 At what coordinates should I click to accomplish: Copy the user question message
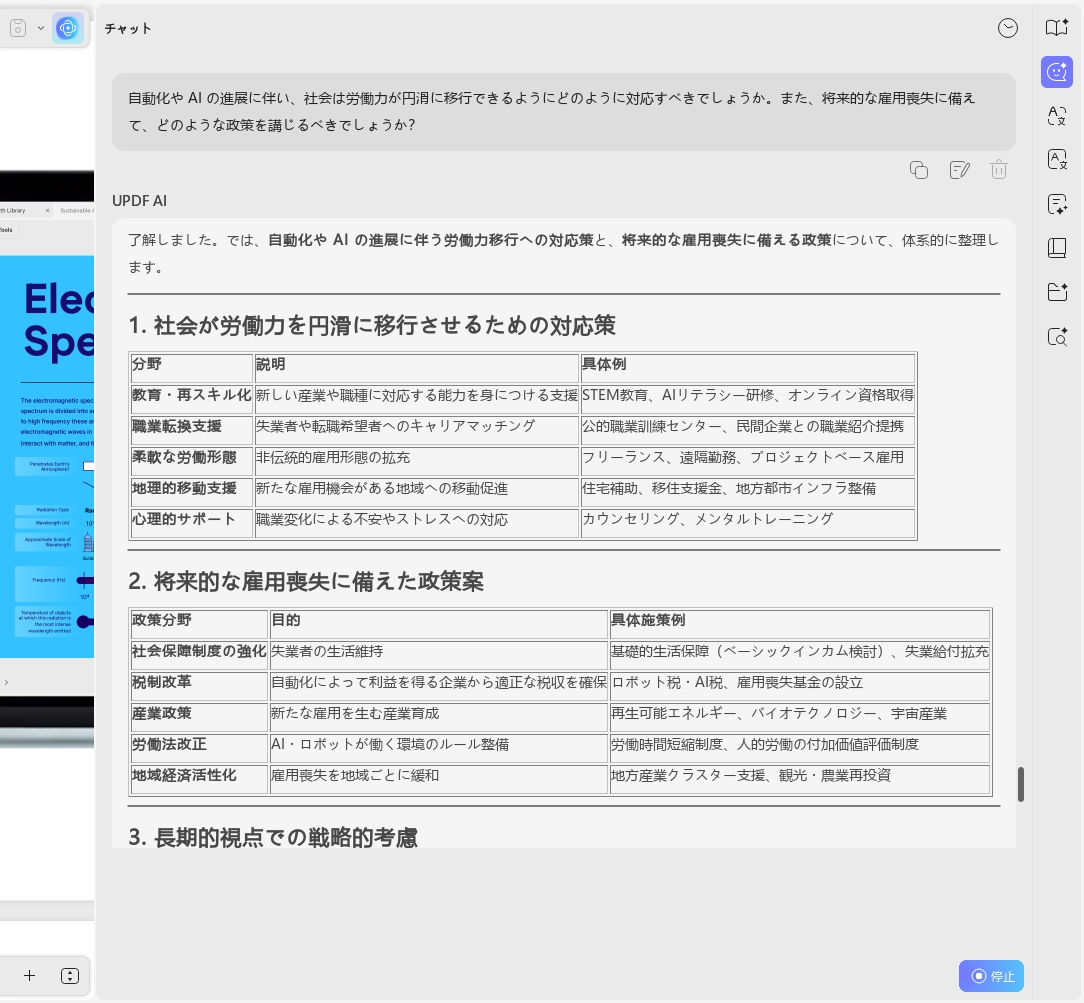click(918, 169)
